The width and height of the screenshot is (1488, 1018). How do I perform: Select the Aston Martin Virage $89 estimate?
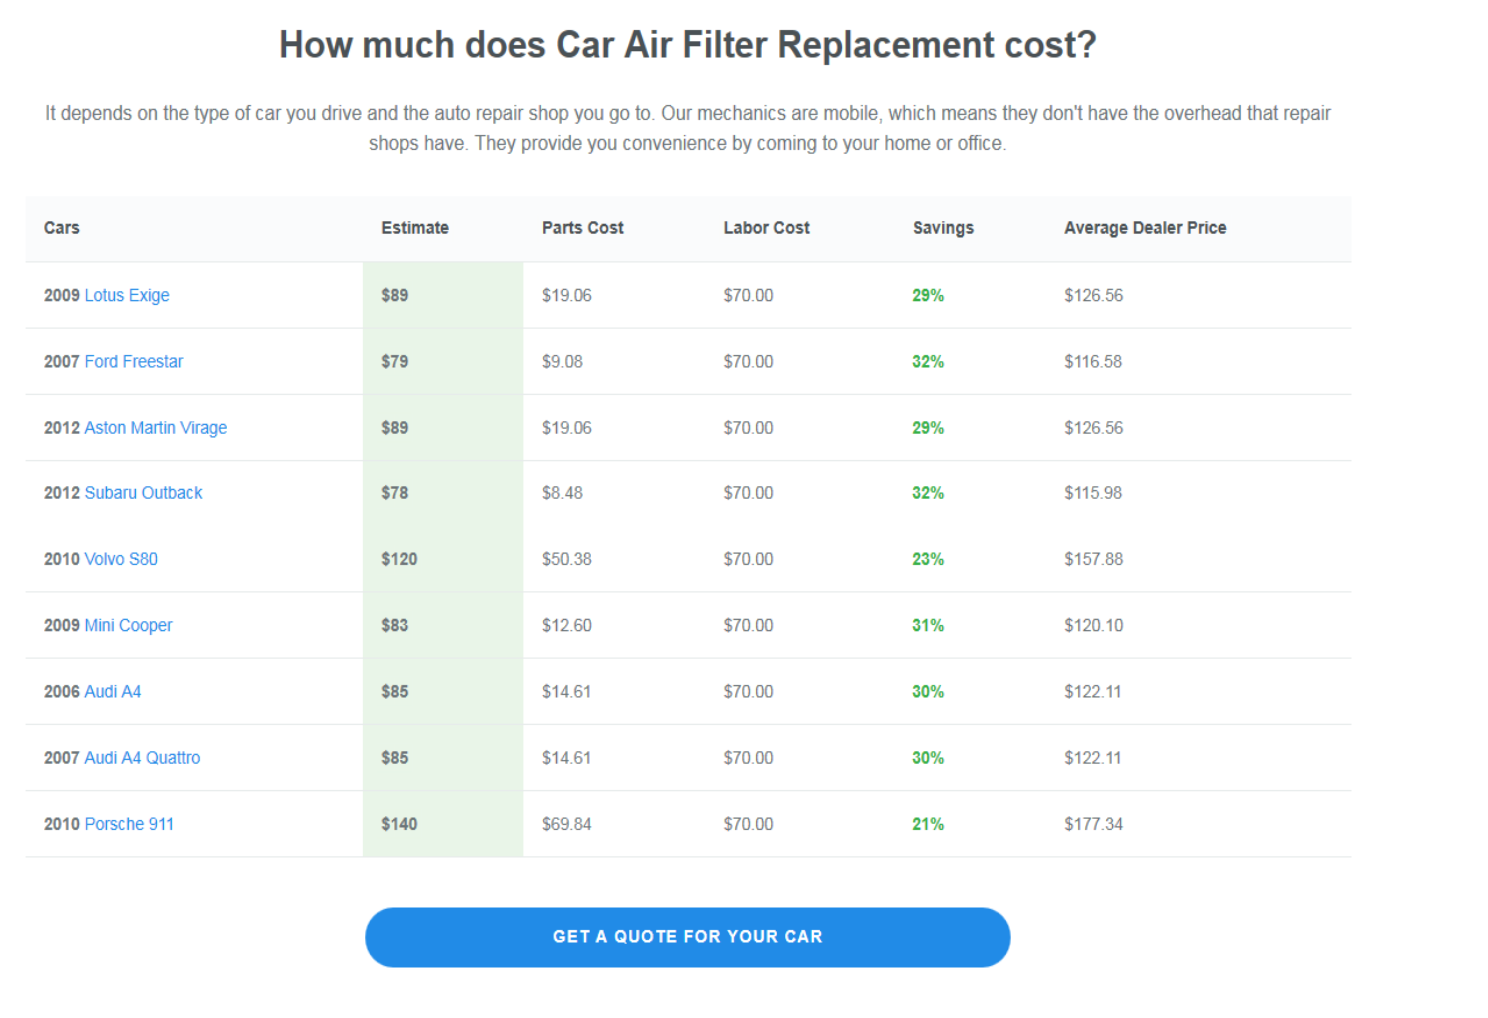pyautogui.click(x=395, y=427)
